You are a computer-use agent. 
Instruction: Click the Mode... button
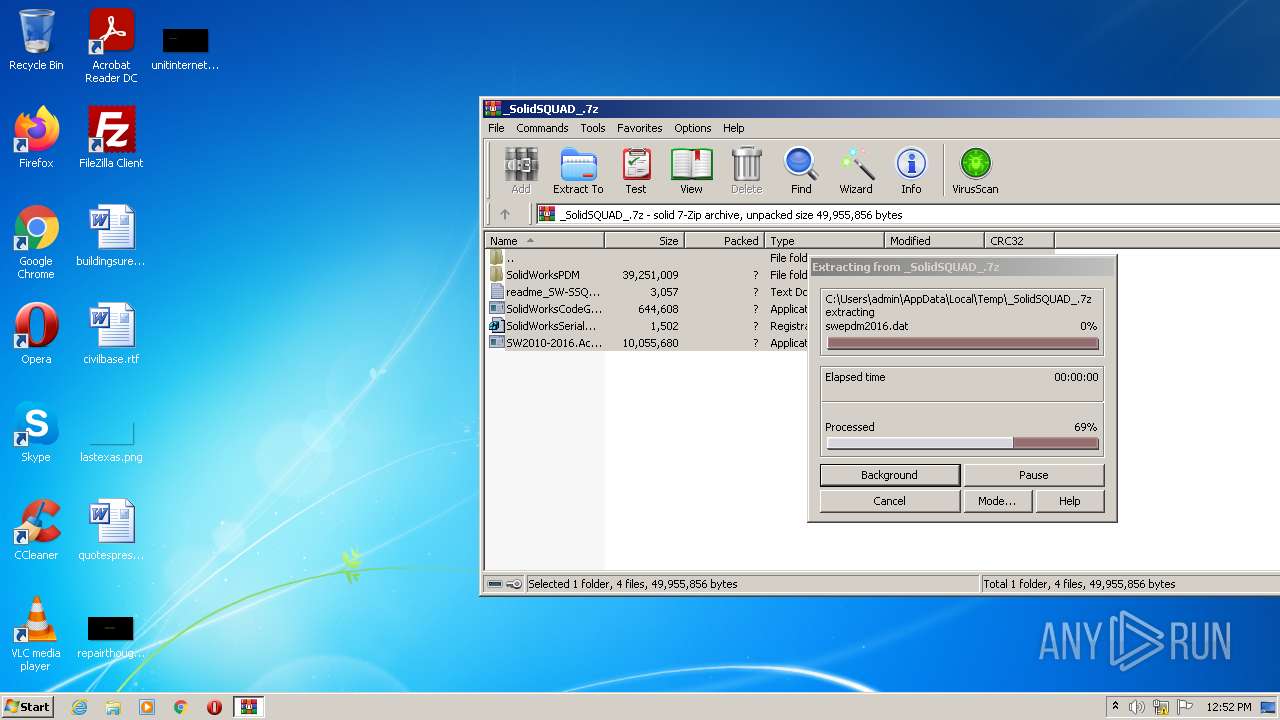pyautogui.click(x=997, y=501)
